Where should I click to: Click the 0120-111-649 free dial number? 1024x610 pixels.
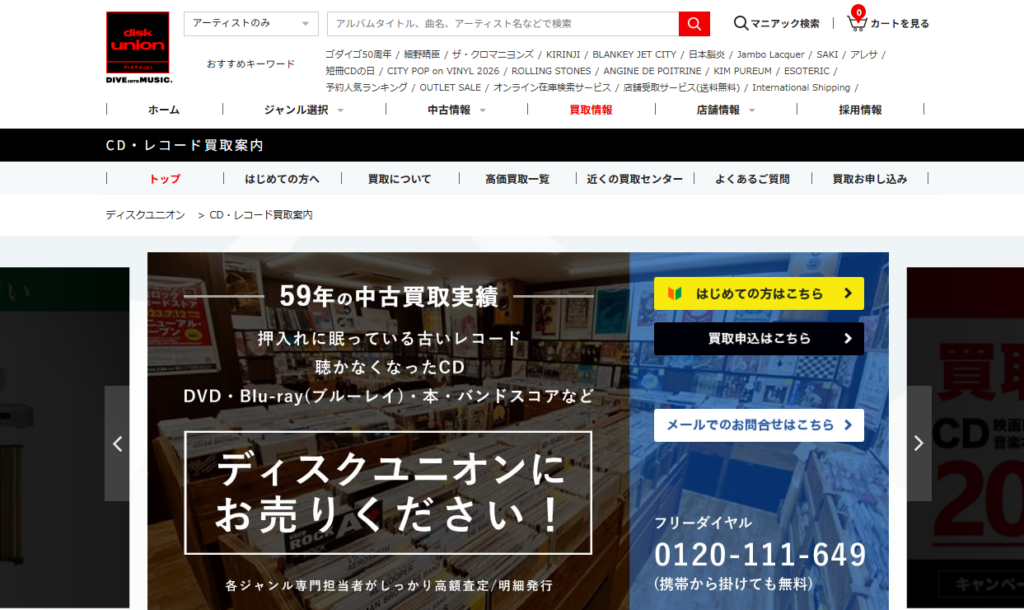760,555
